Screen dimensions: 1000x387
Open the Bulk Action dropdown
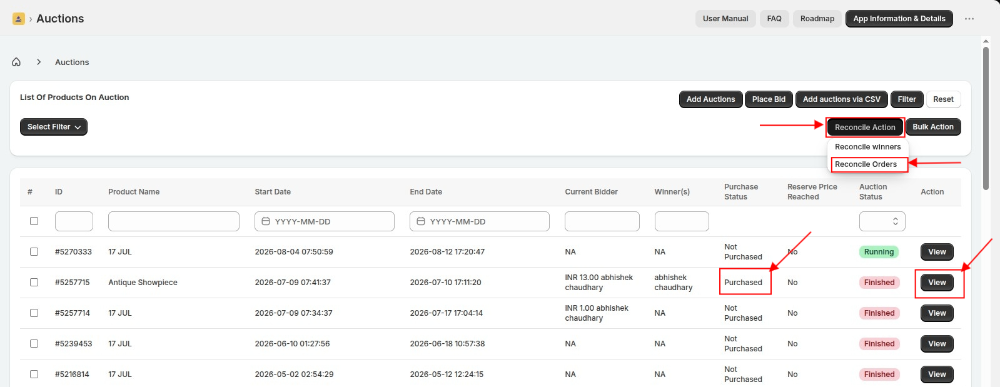click(x=933, y=127)
